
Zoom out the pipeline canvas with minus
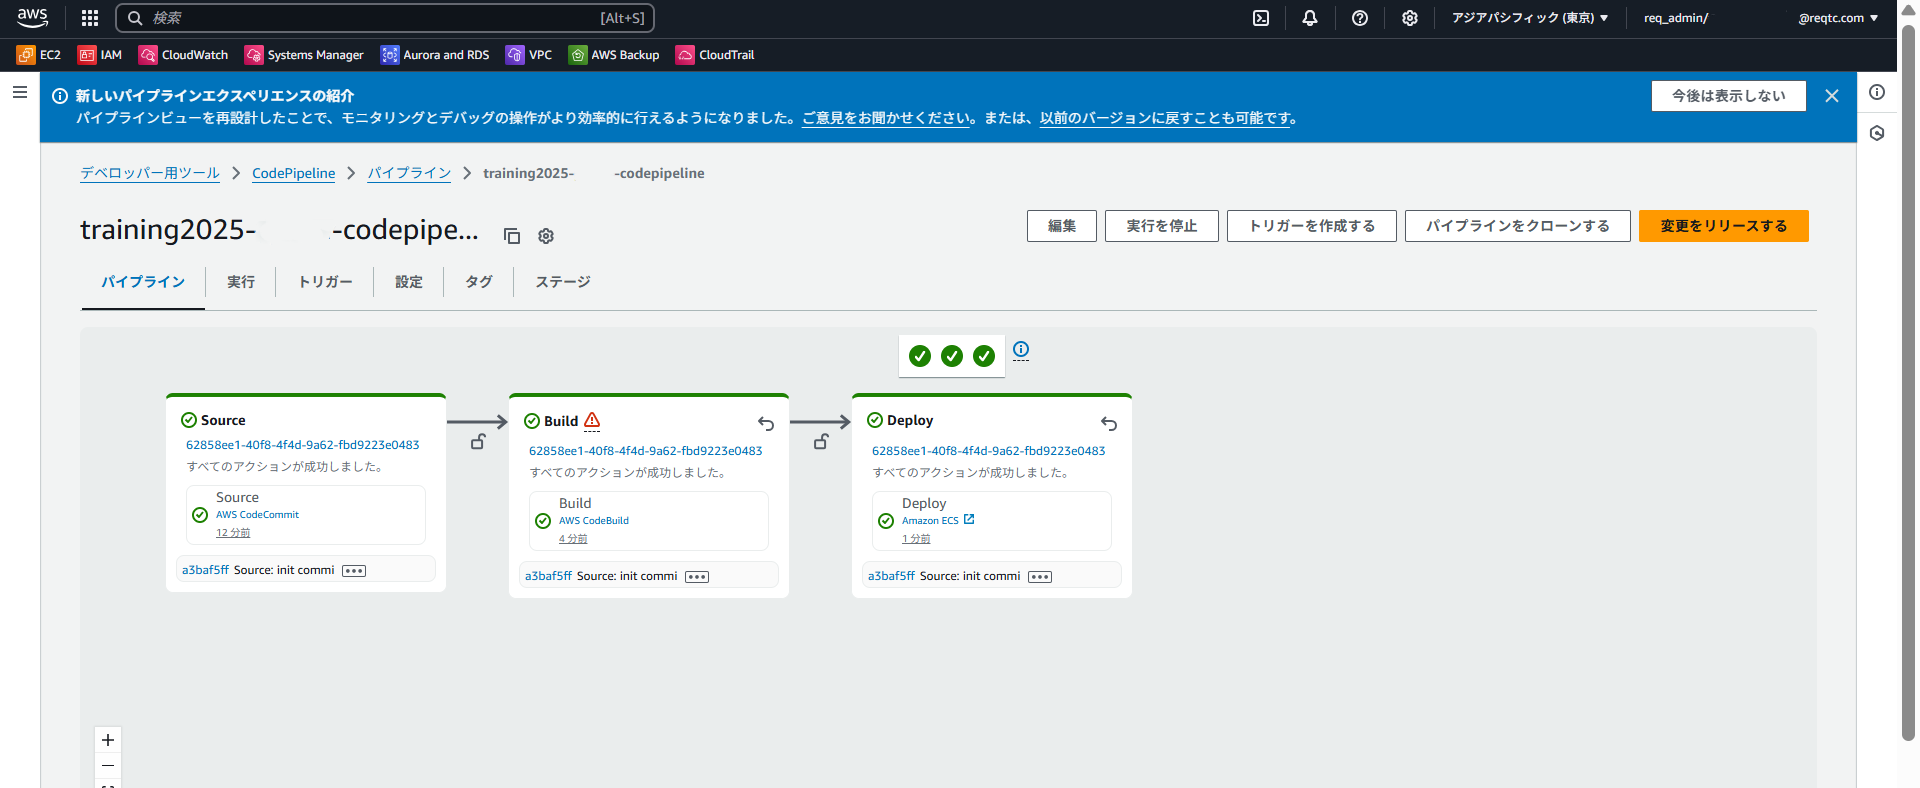tap(108, 766)
